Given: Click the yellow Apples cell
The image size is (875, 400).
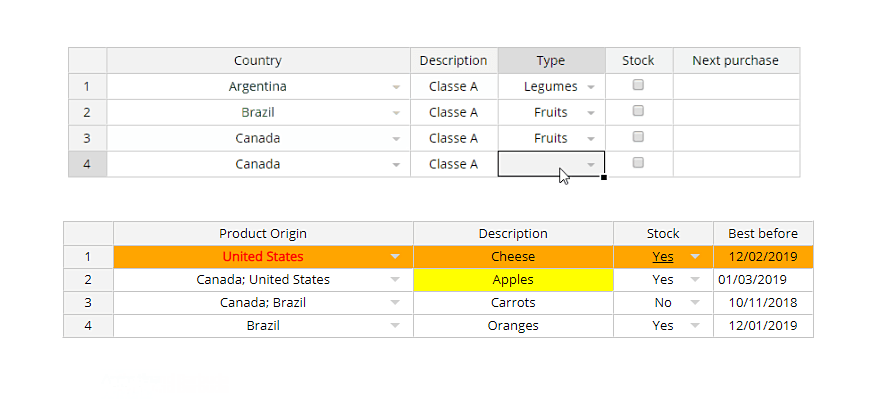Looking at the screenshot, I should [513, 280].
